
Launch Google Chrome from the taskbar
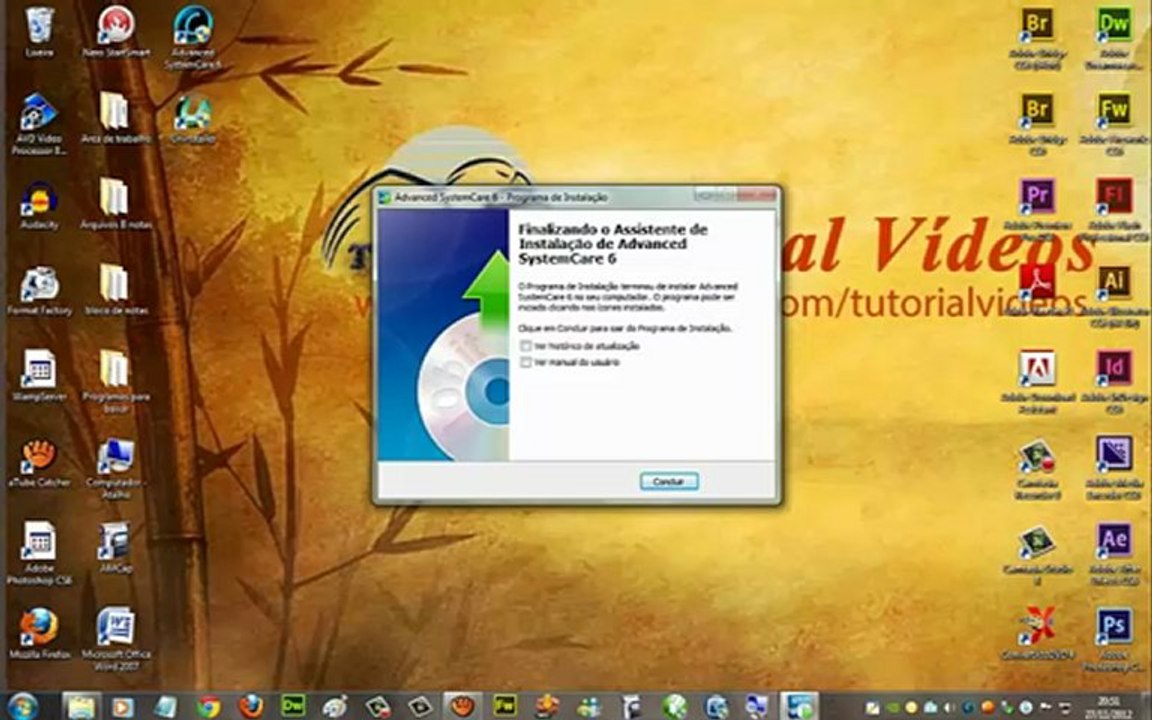point(208,706)
